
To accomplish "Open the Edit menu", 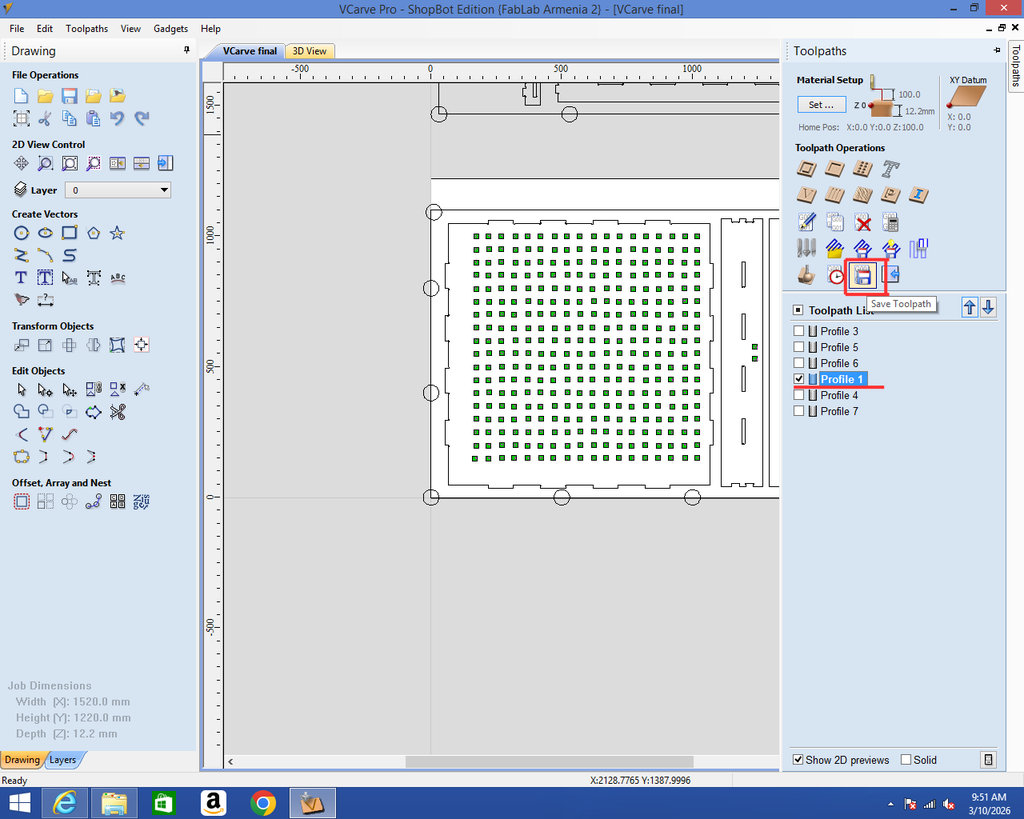I will click(44, 29).
